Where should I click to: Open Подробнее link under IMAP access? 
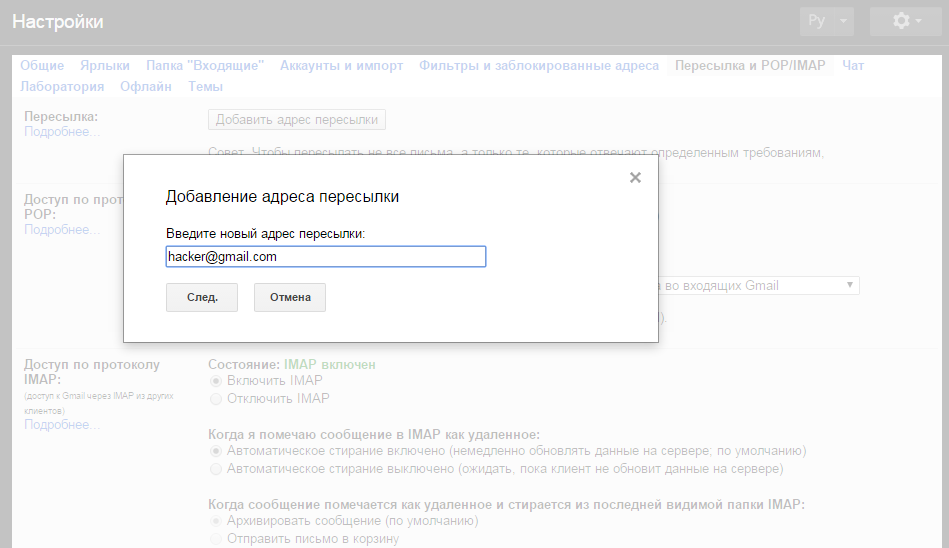tap(62, 424)
